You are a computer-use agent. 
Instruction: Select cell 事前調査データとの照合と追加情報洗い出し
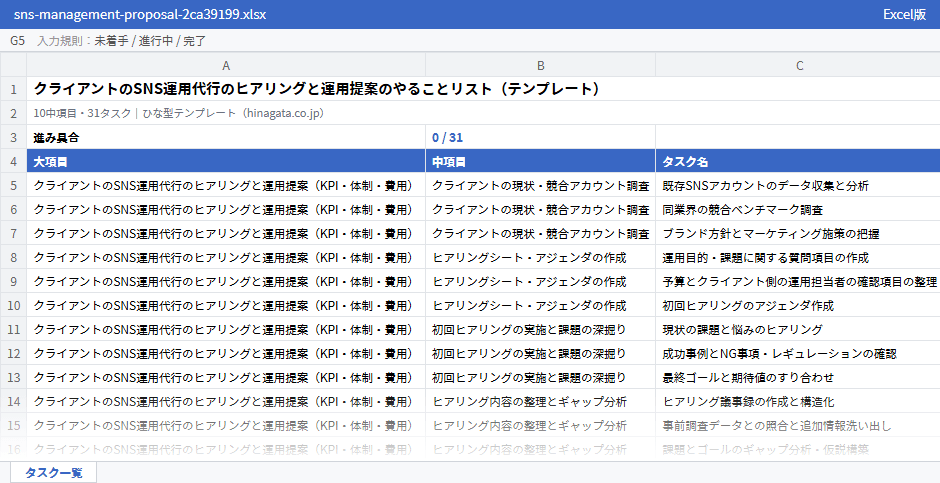click(798, 425)
